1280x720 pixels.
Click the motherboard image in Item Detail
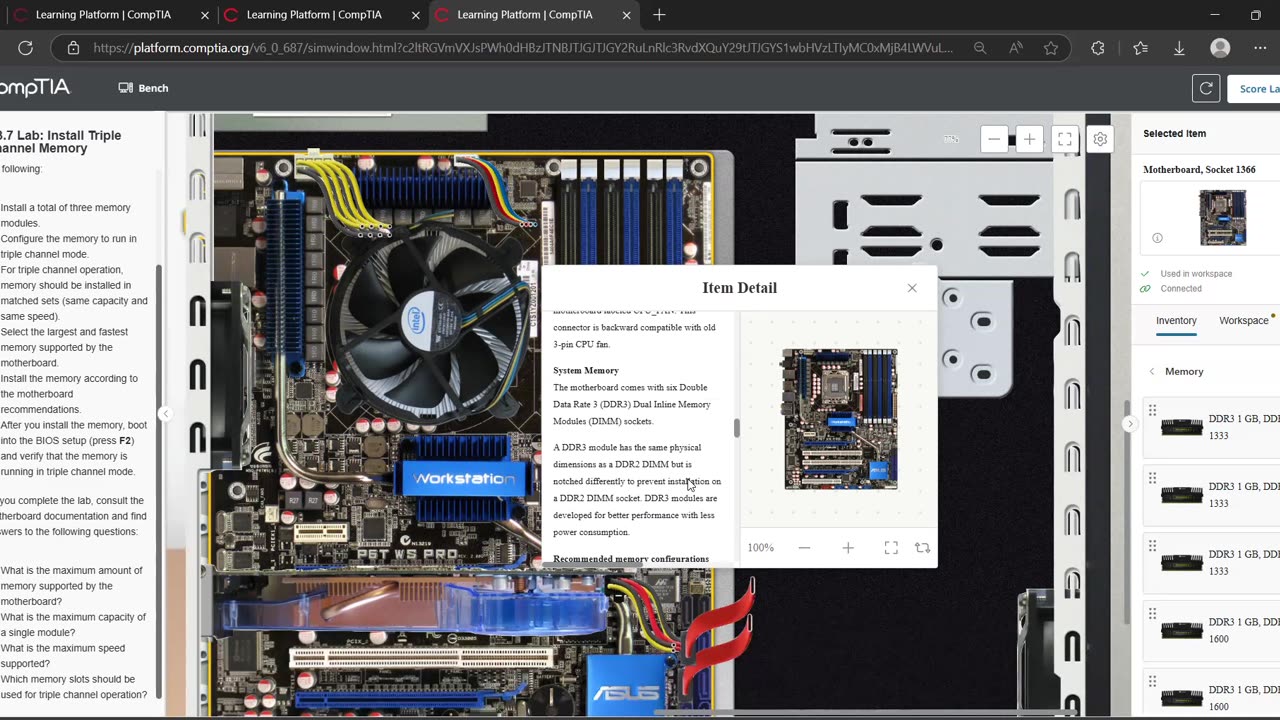point(839,419)
